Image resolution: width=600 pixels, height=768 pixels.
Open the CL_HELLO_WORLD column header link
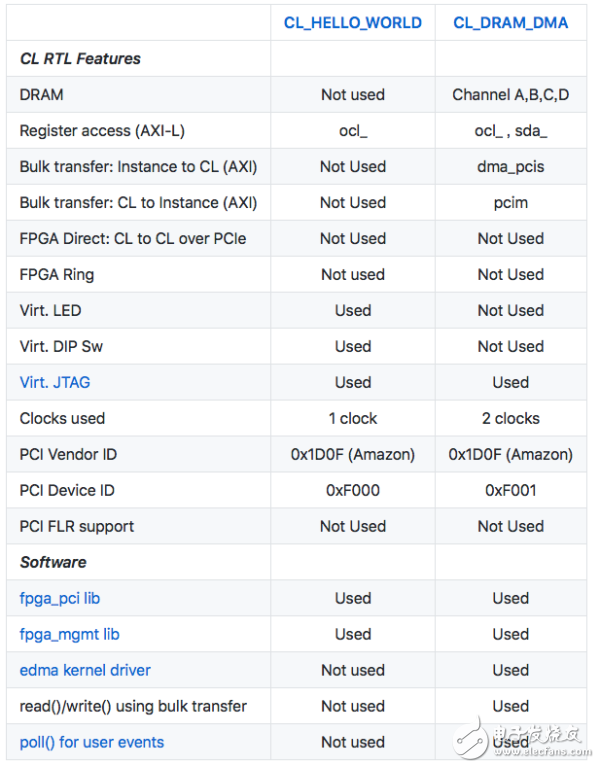coord(352,23)
